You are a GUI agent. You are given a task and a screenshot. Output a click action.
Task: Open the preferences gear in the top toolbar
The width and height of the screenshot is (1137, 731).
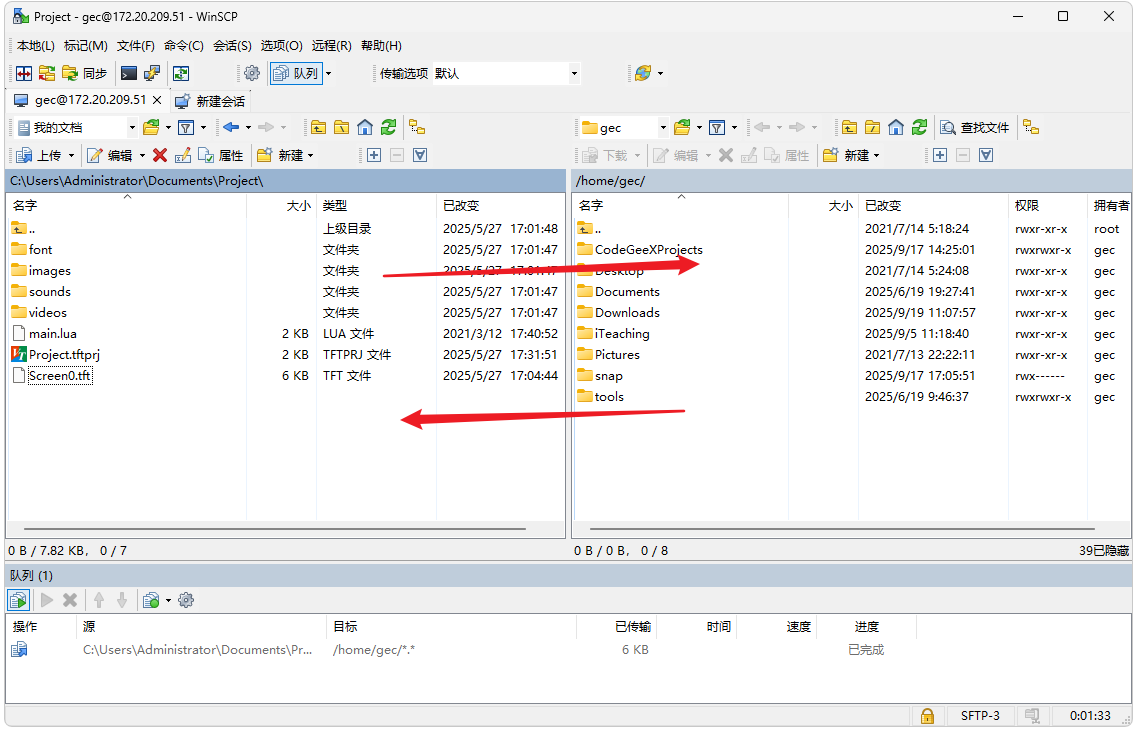pyautogui.click(x=252, y=73)
